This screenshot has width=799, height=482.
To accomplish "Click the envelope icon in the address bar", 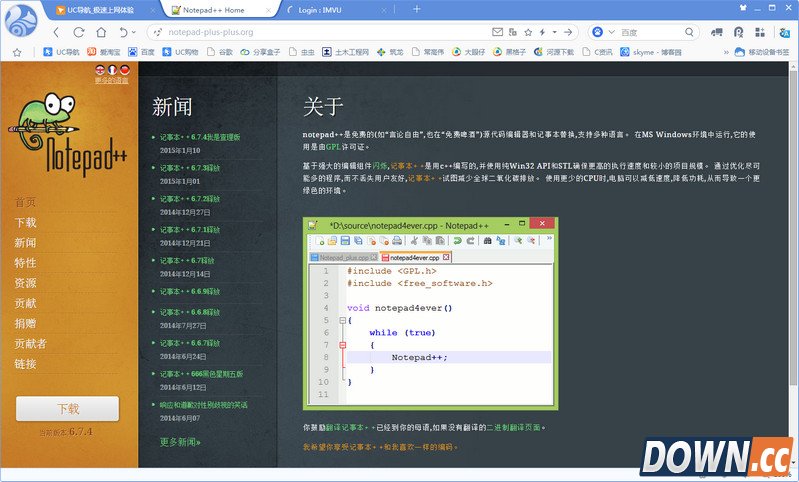I will pyautogui.click(x=497, y=32).
